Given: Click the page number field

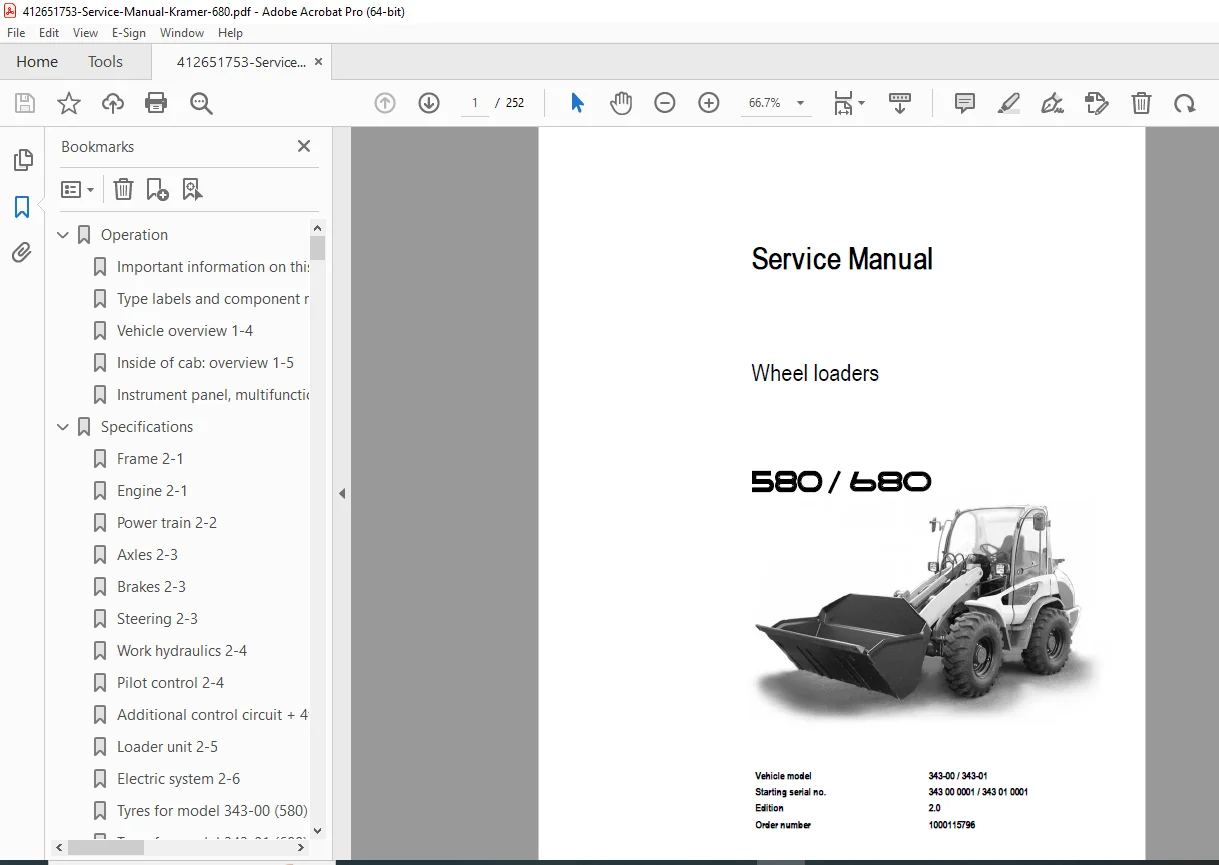Looking at the screenshot, I should (475, 103).
